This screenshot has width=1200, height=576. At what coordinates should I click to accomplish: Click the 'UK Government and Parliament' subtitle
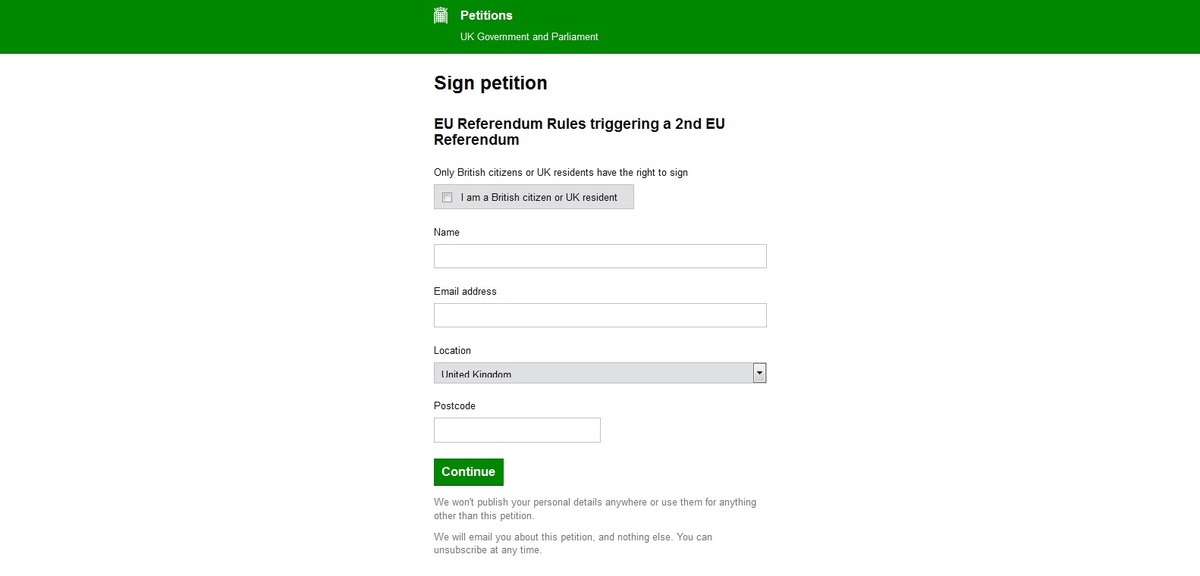click(529, 37)
